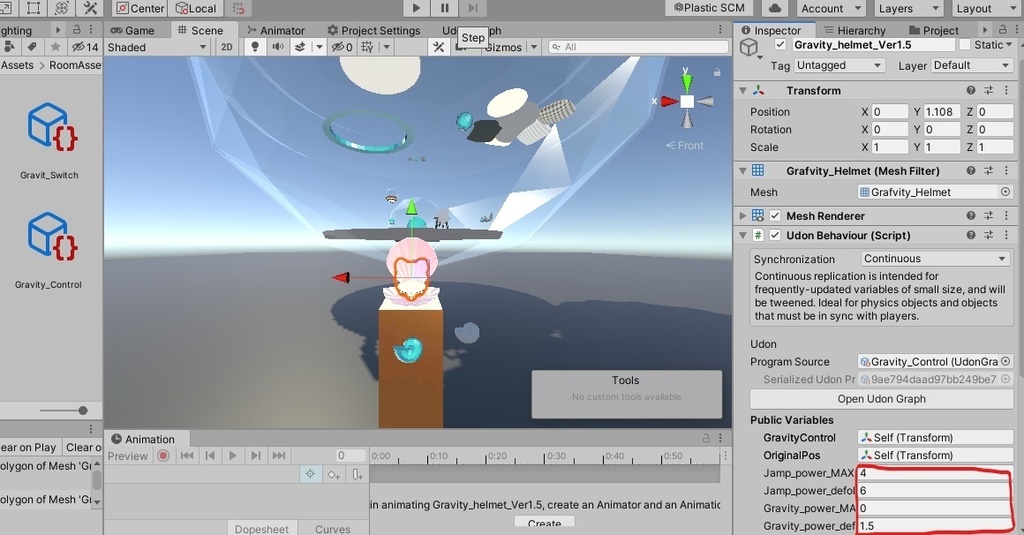Open the Account dropdown

tap(831, 8)
